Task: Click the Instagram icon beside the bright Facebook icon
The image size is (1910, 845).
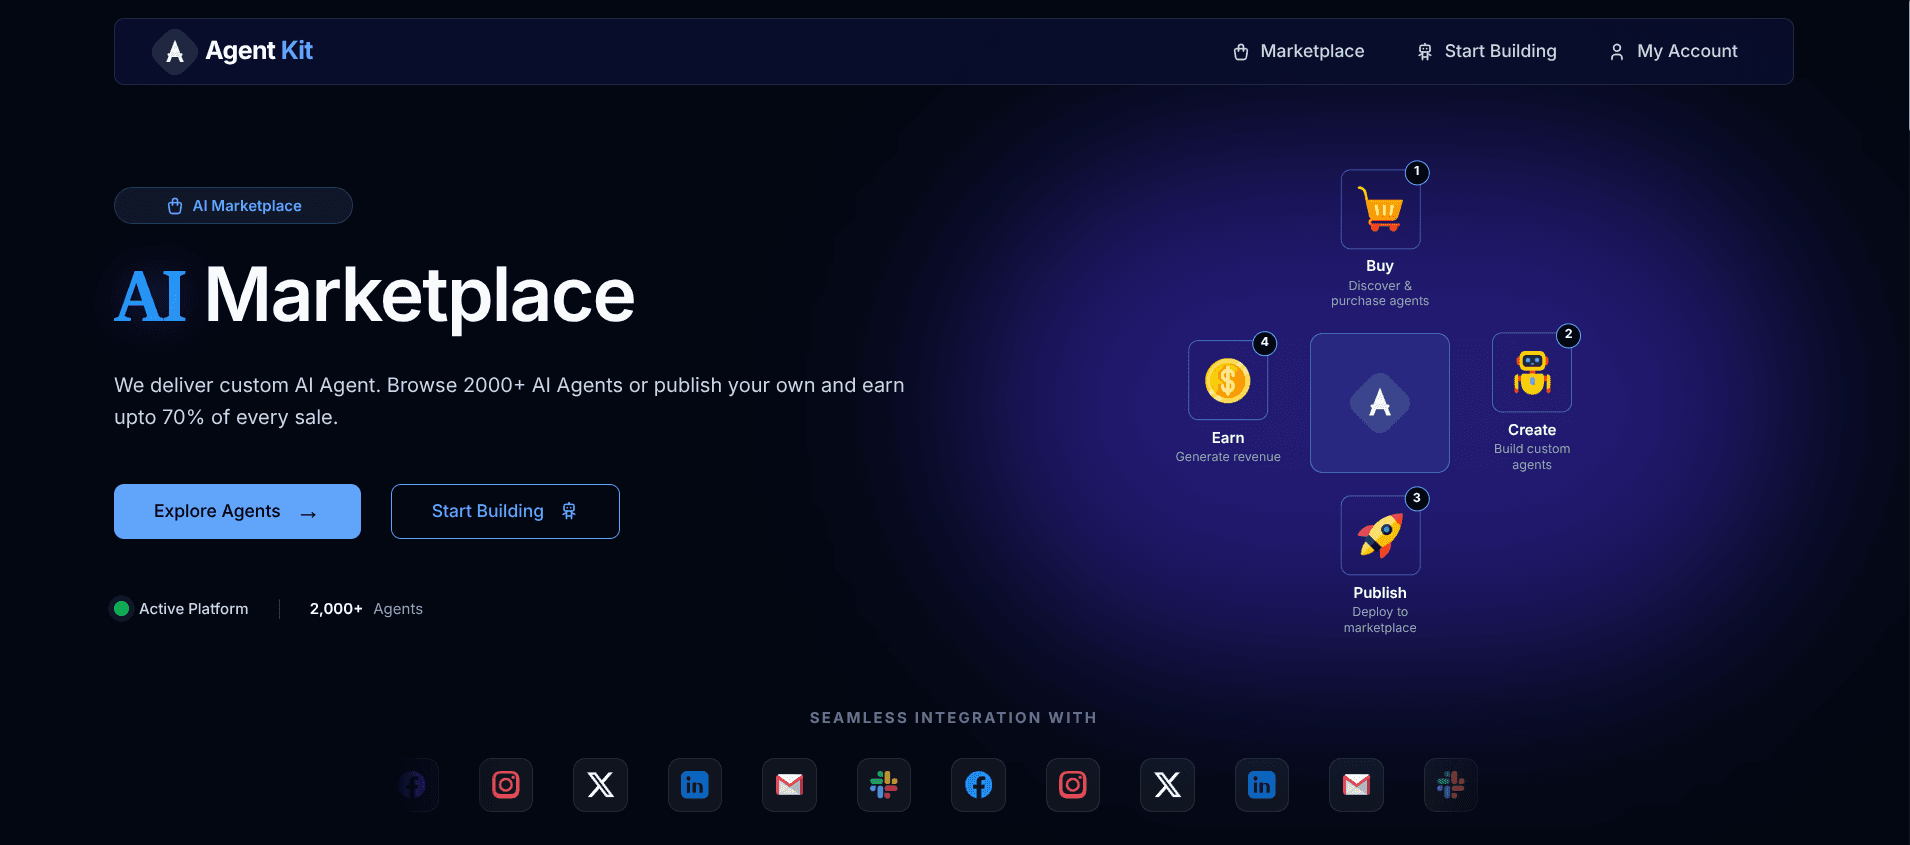Action: (x=1073, y=785)
